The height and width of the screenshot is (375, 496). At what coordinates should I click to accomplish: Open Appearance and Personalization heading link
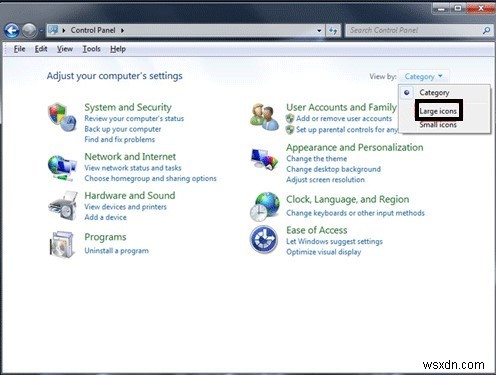click(355, 147)
